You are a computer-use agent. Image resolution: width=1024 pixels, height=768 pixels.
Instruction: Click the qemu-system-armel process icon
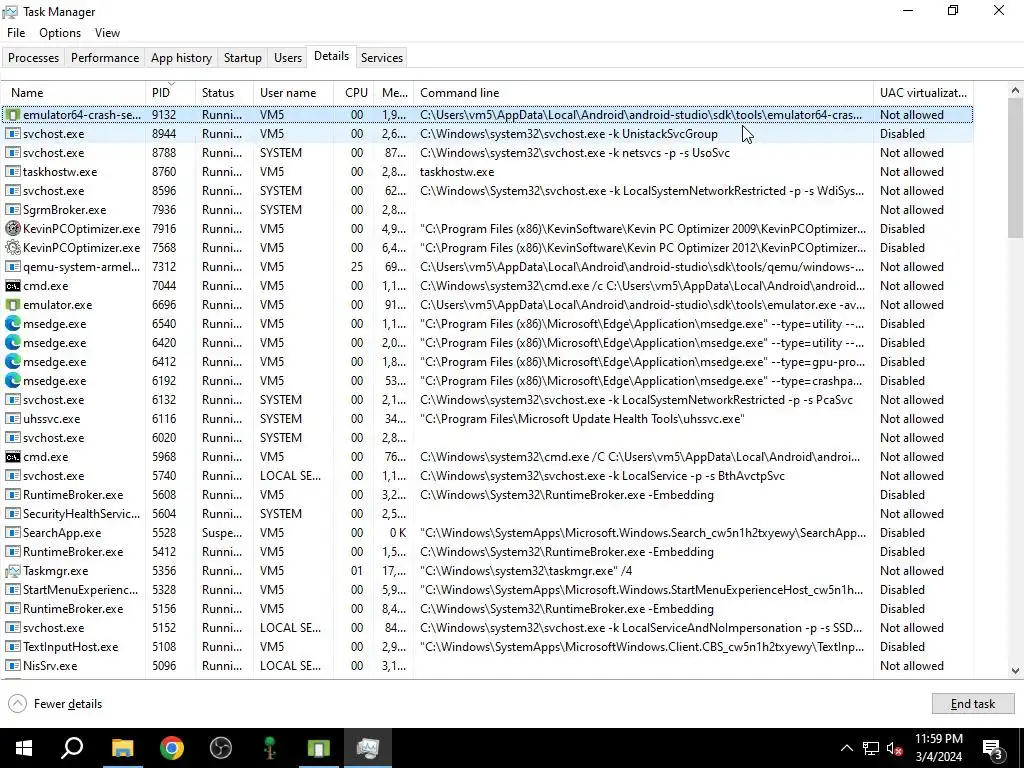tap(12, 266)
